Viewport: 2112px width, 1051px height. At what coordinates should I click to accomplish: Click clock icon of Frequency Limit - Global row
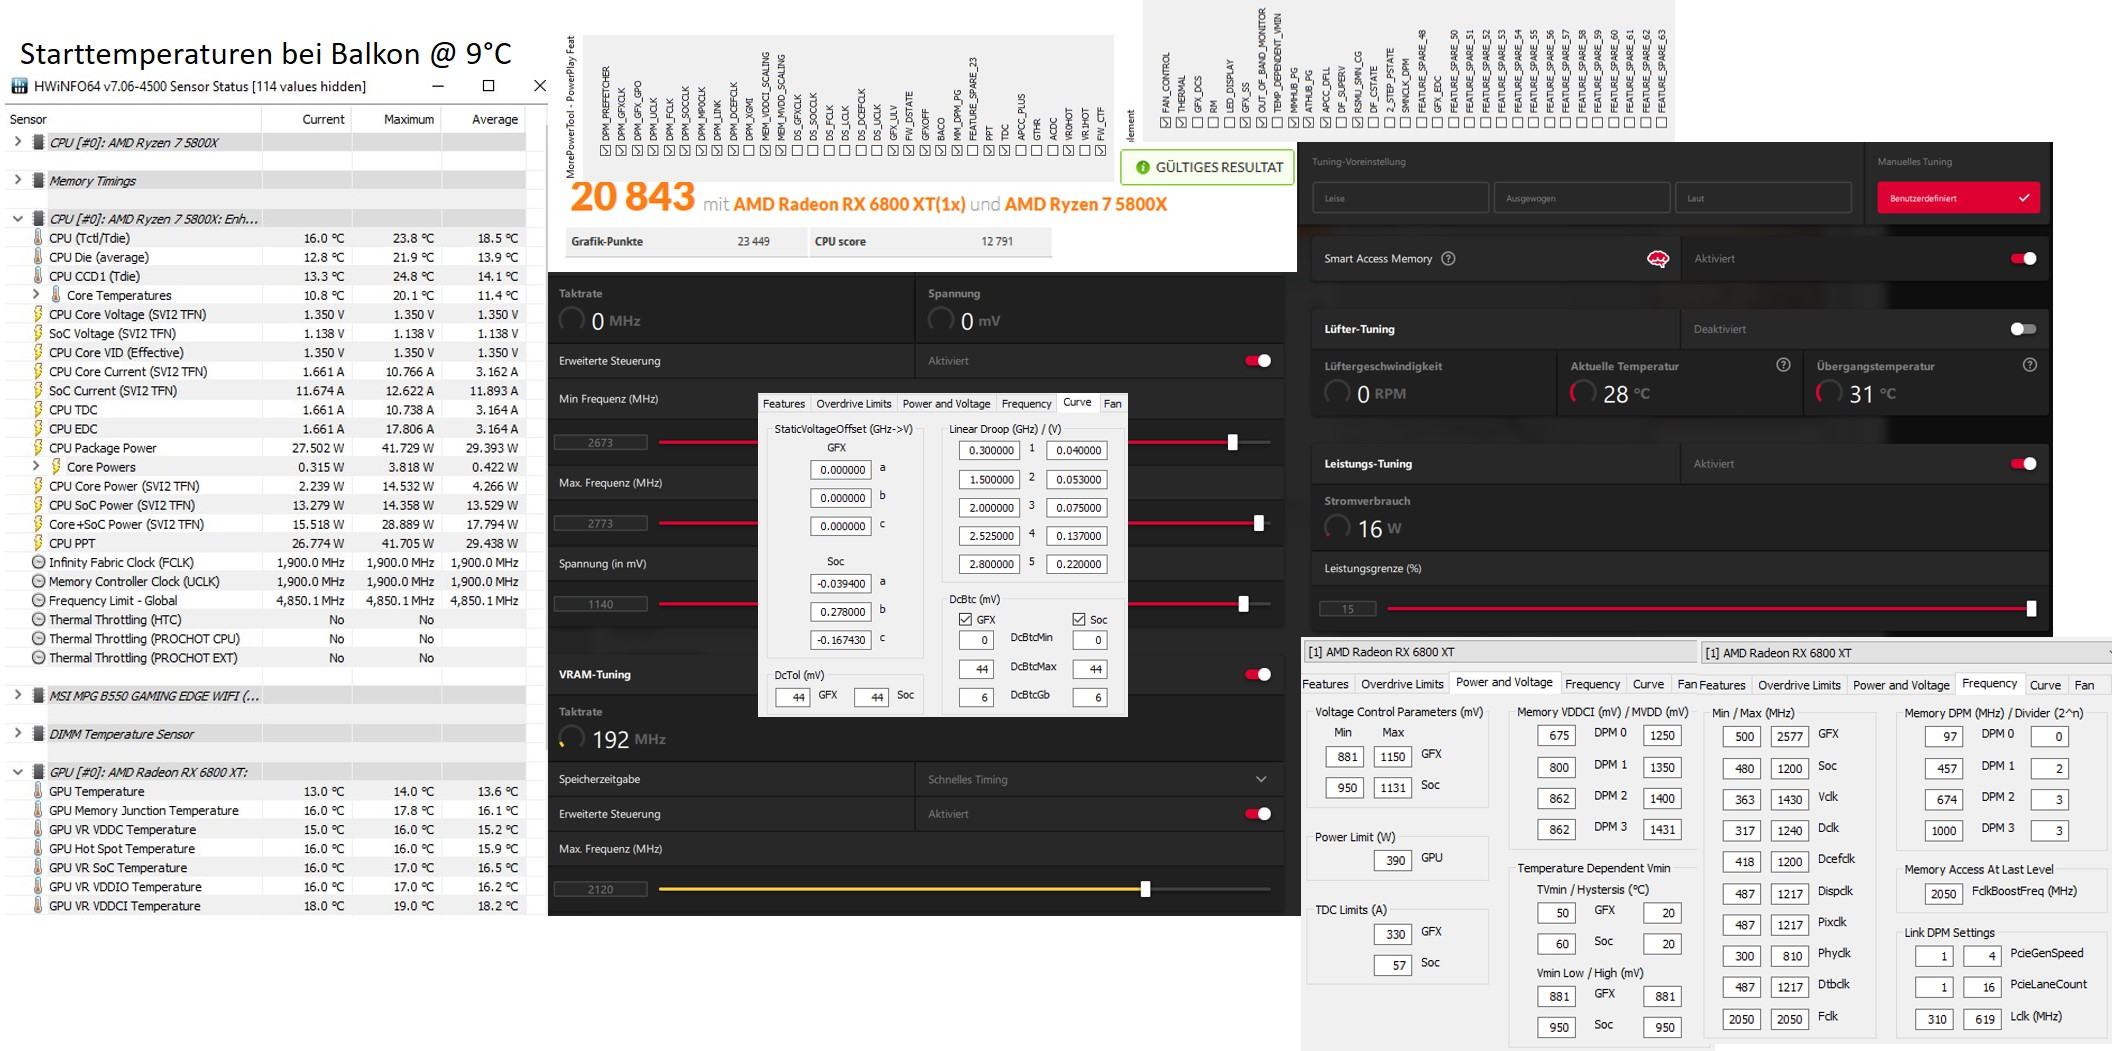pyautogui.click(x=38, y=600)
